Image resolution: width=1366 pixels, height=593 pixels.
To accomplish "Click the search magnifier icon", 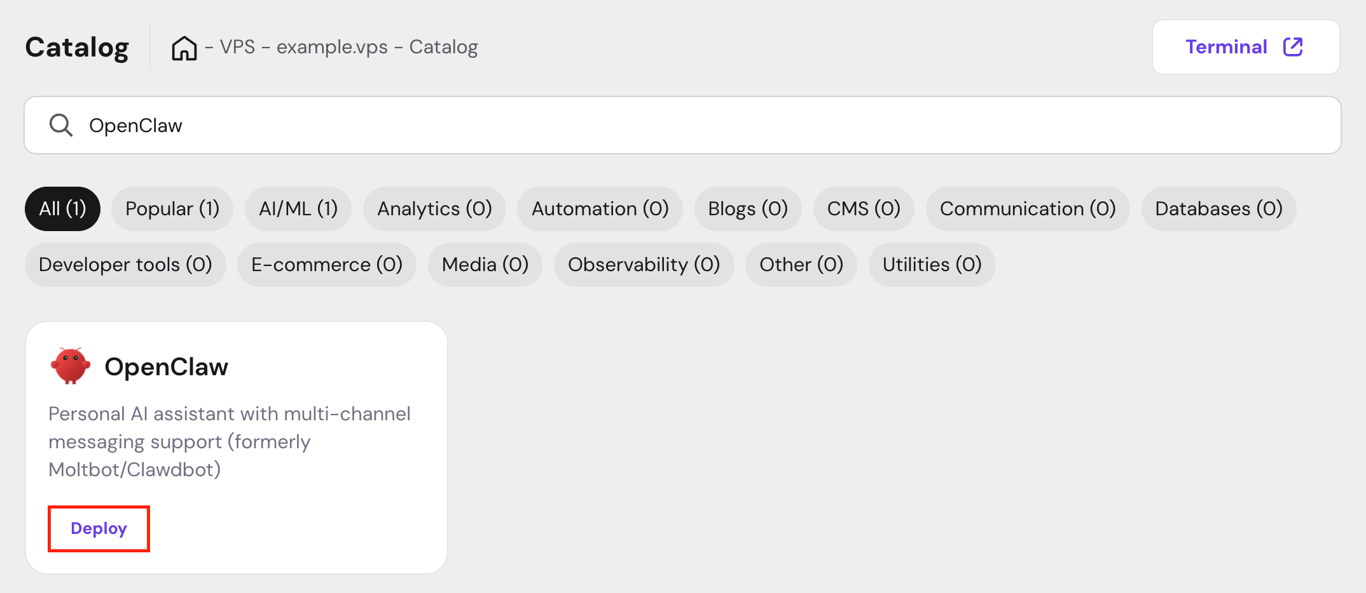I will pos(60,124).
